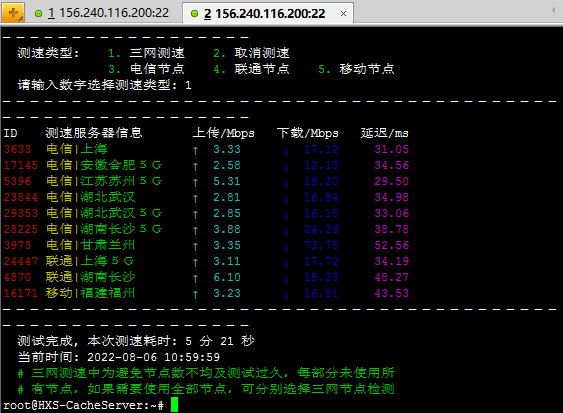Click the 请输入数字选择测速类型 prompt line
Viewport: 563px width, 413px height.
pos(104,85)
